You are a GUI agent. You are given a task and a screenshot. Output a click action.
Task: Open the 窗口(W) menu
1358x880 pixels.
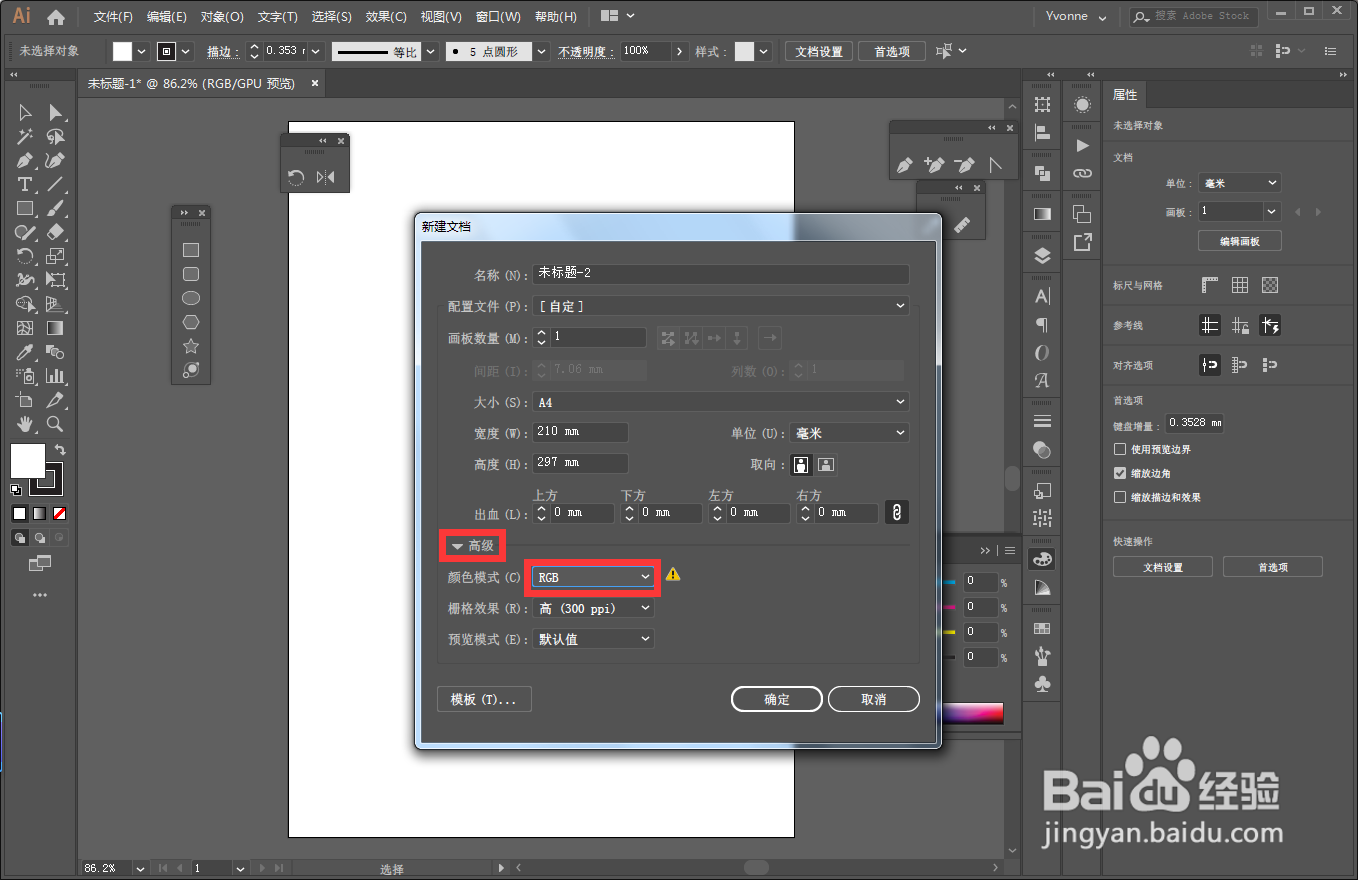click(x=498, y=17)
